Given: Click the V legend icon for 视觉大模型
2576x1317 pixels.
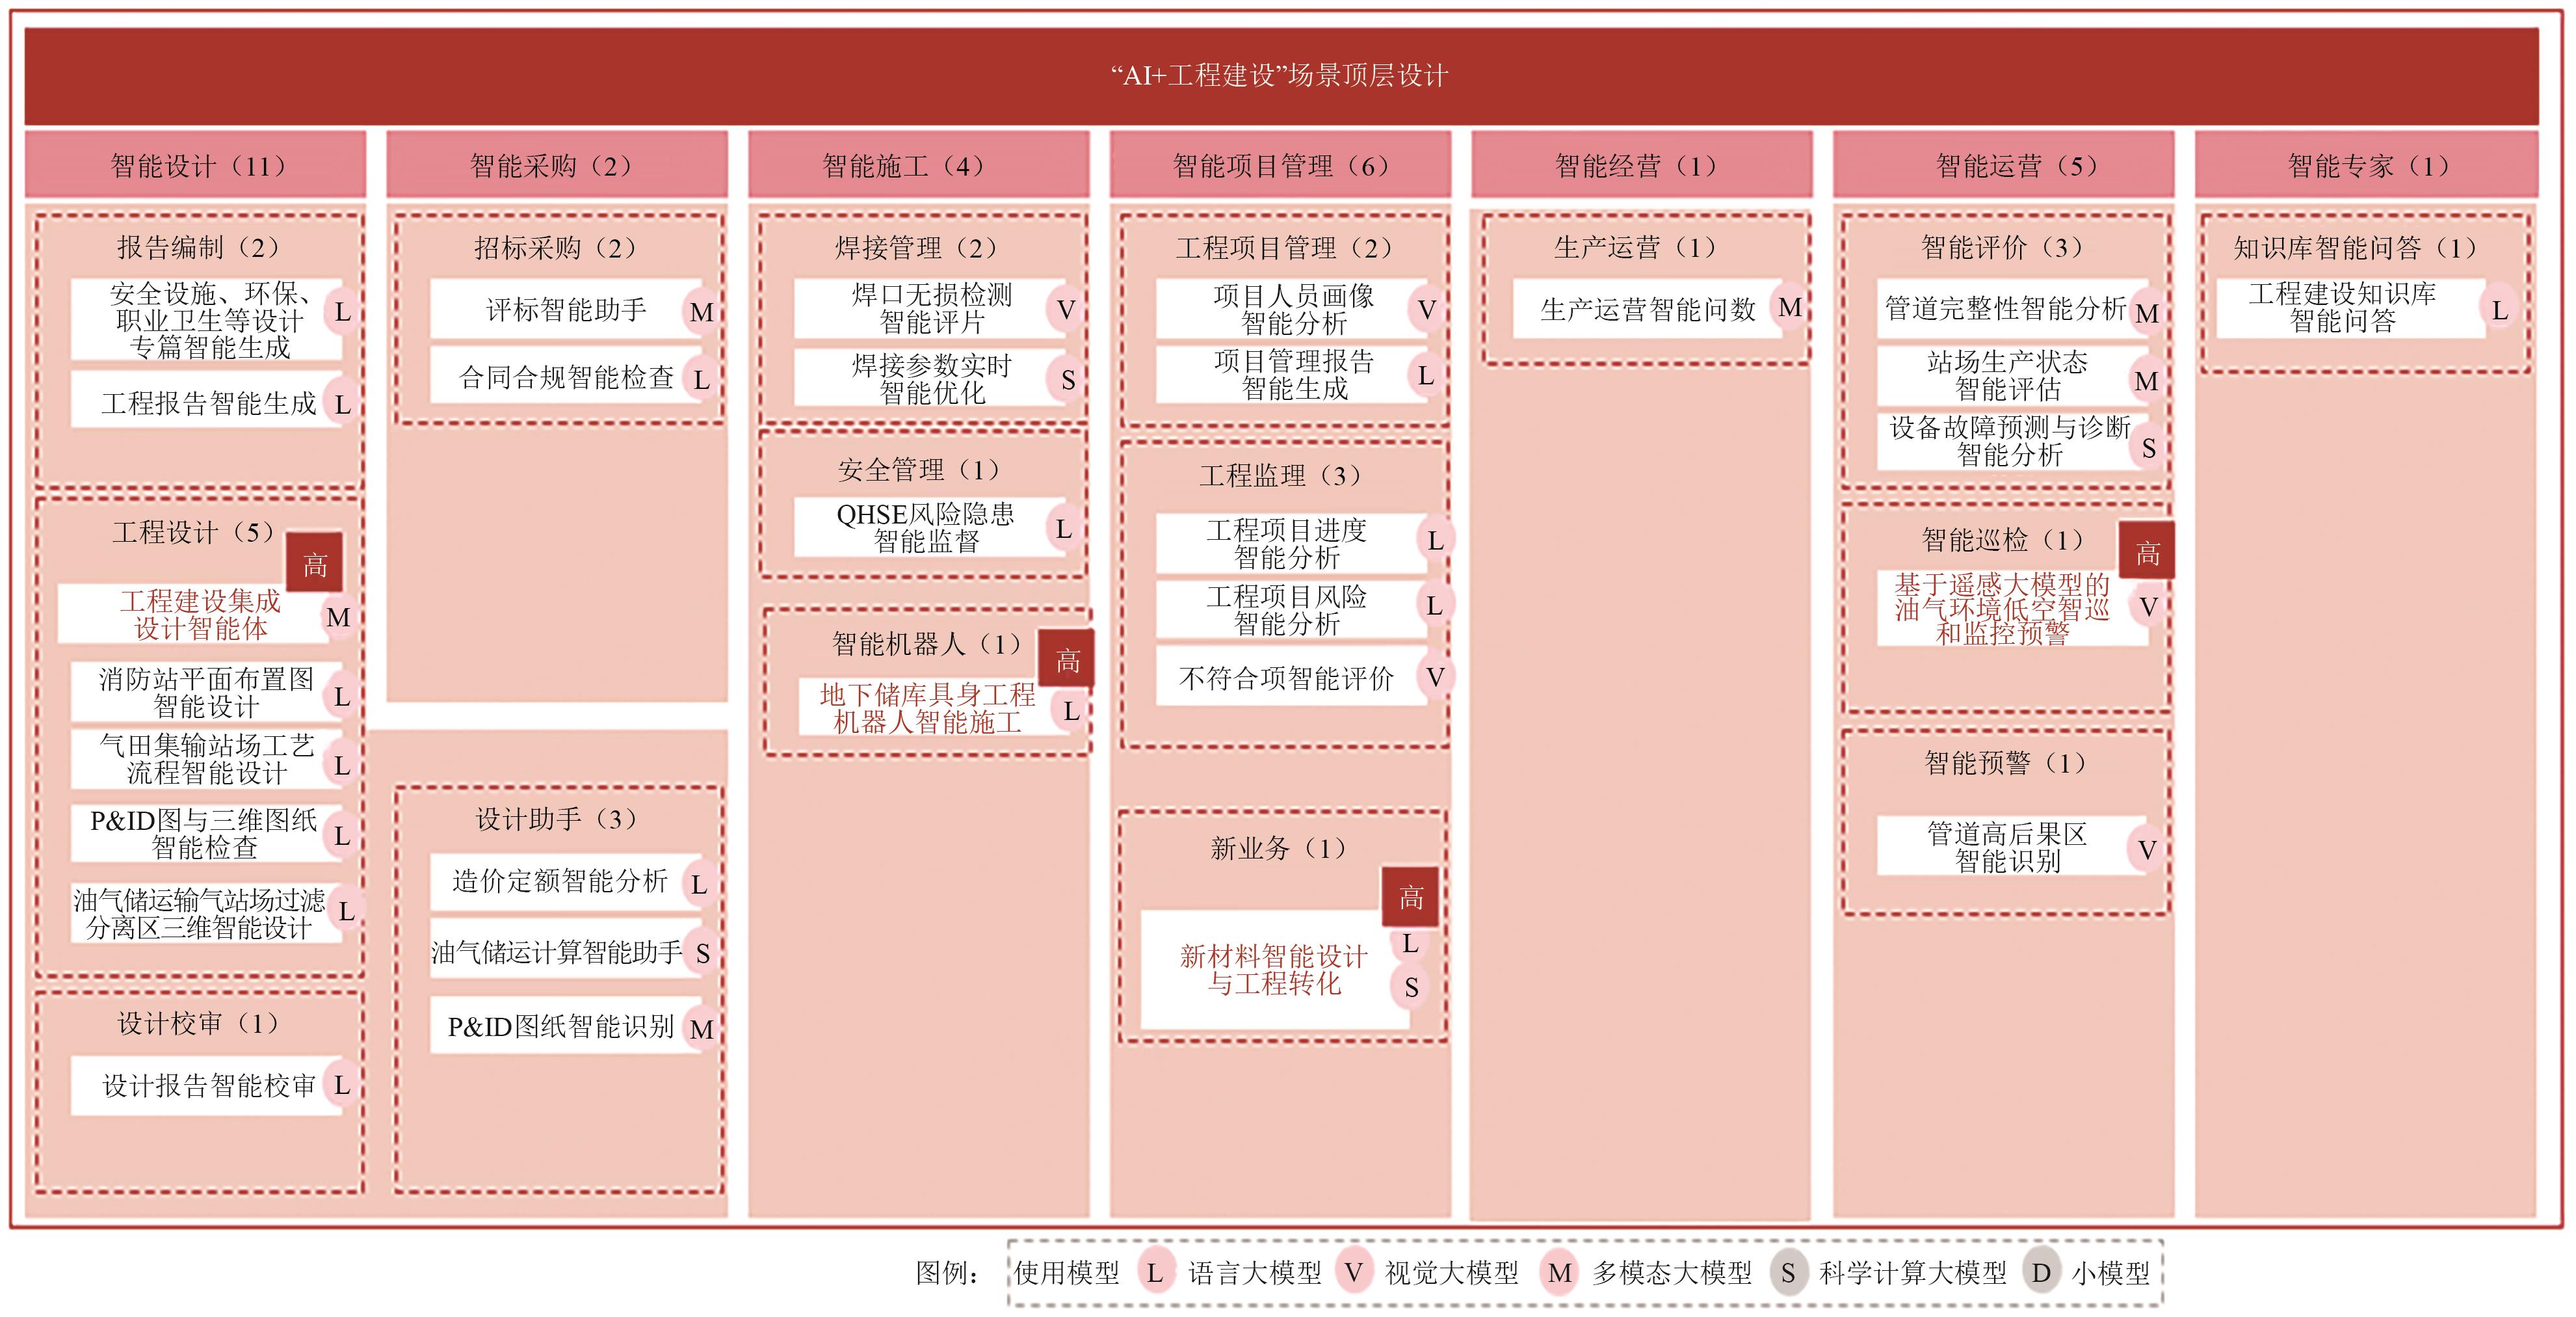Looking at the screenshot, I should [1353, 1273].
